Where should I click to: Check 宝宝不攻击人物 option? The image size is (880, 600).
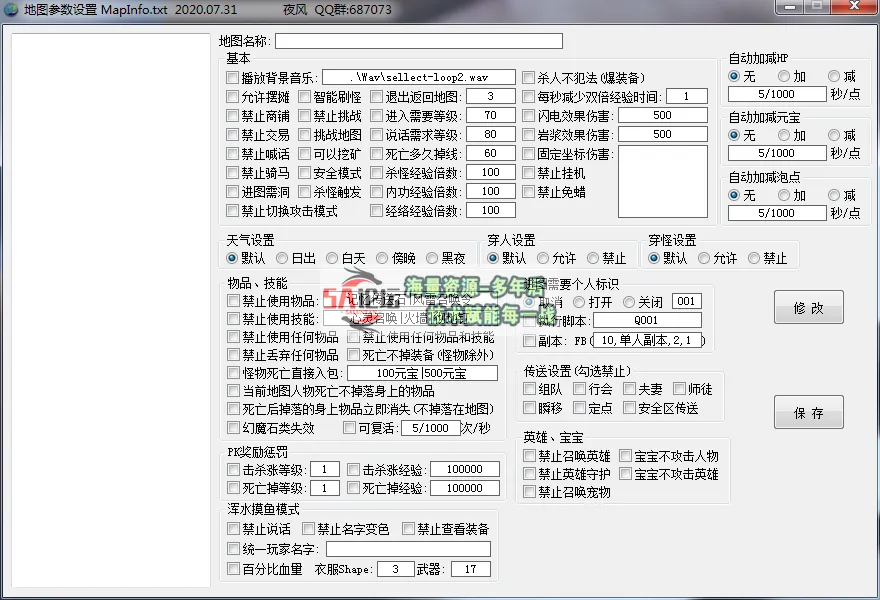625,455
